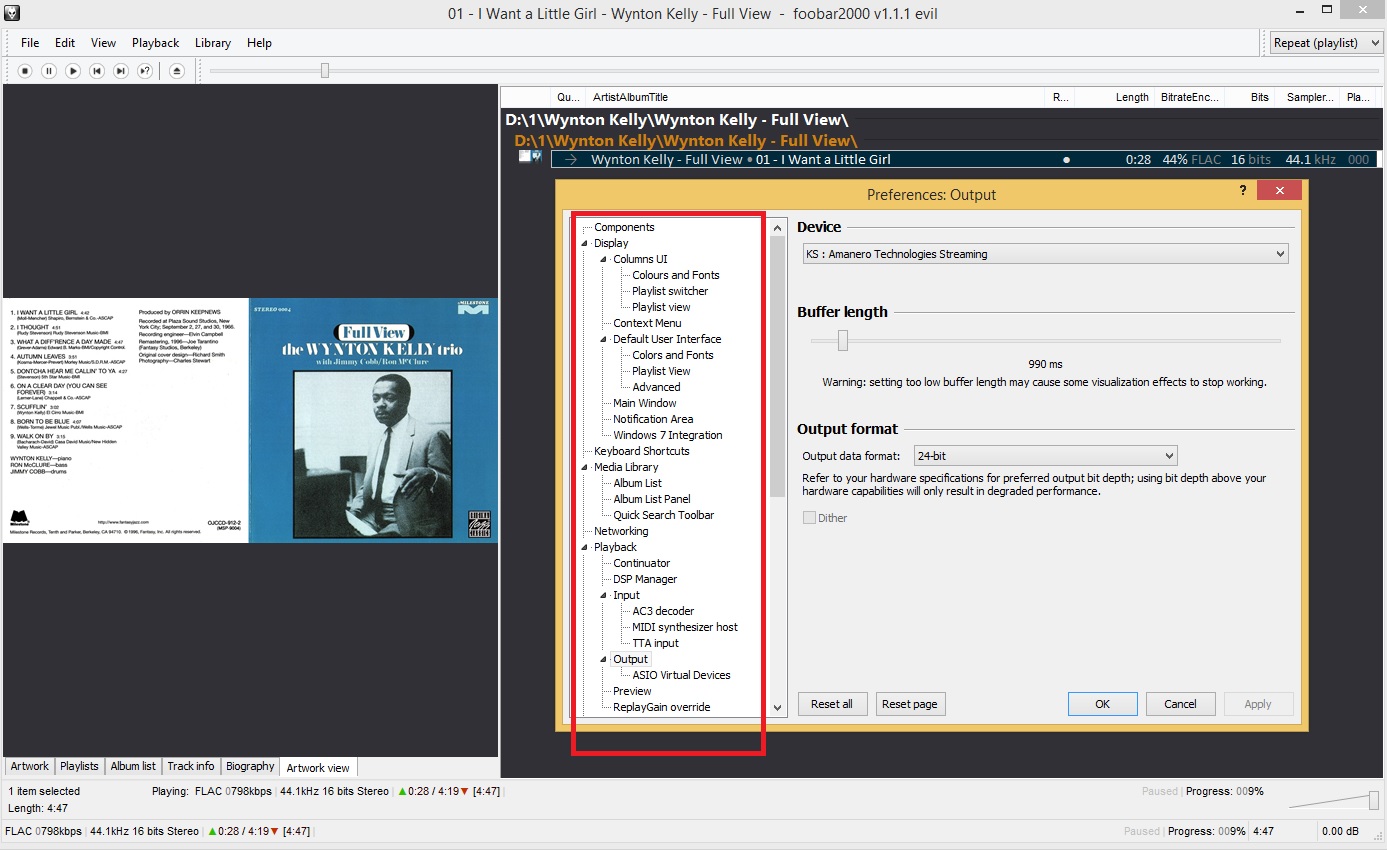This screenshot has height=850, width=1387.
Task: Open the Edit menu
Action: click(65, 43)
